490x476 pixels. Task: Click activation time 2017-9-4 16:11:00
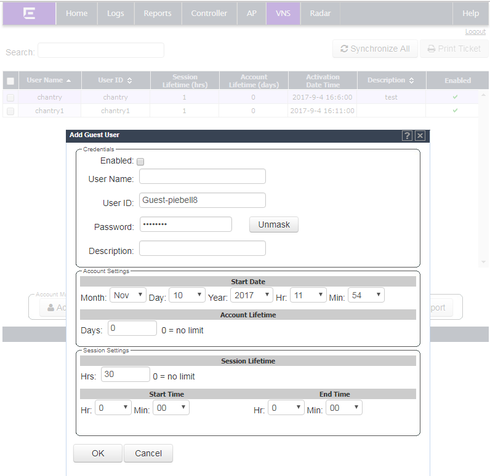tap(322, 111)
